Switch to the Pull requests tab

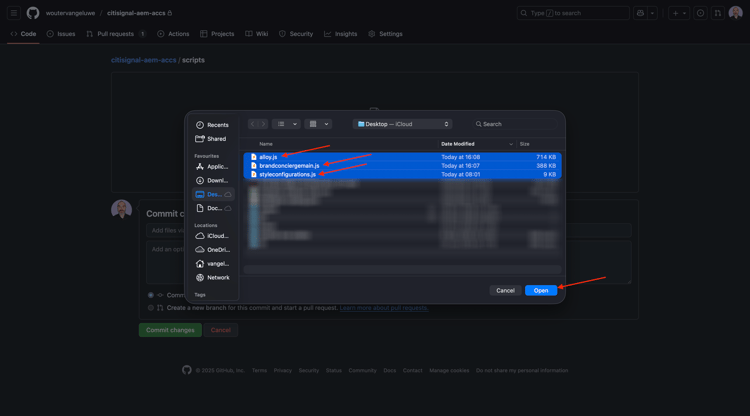(116, 34)
